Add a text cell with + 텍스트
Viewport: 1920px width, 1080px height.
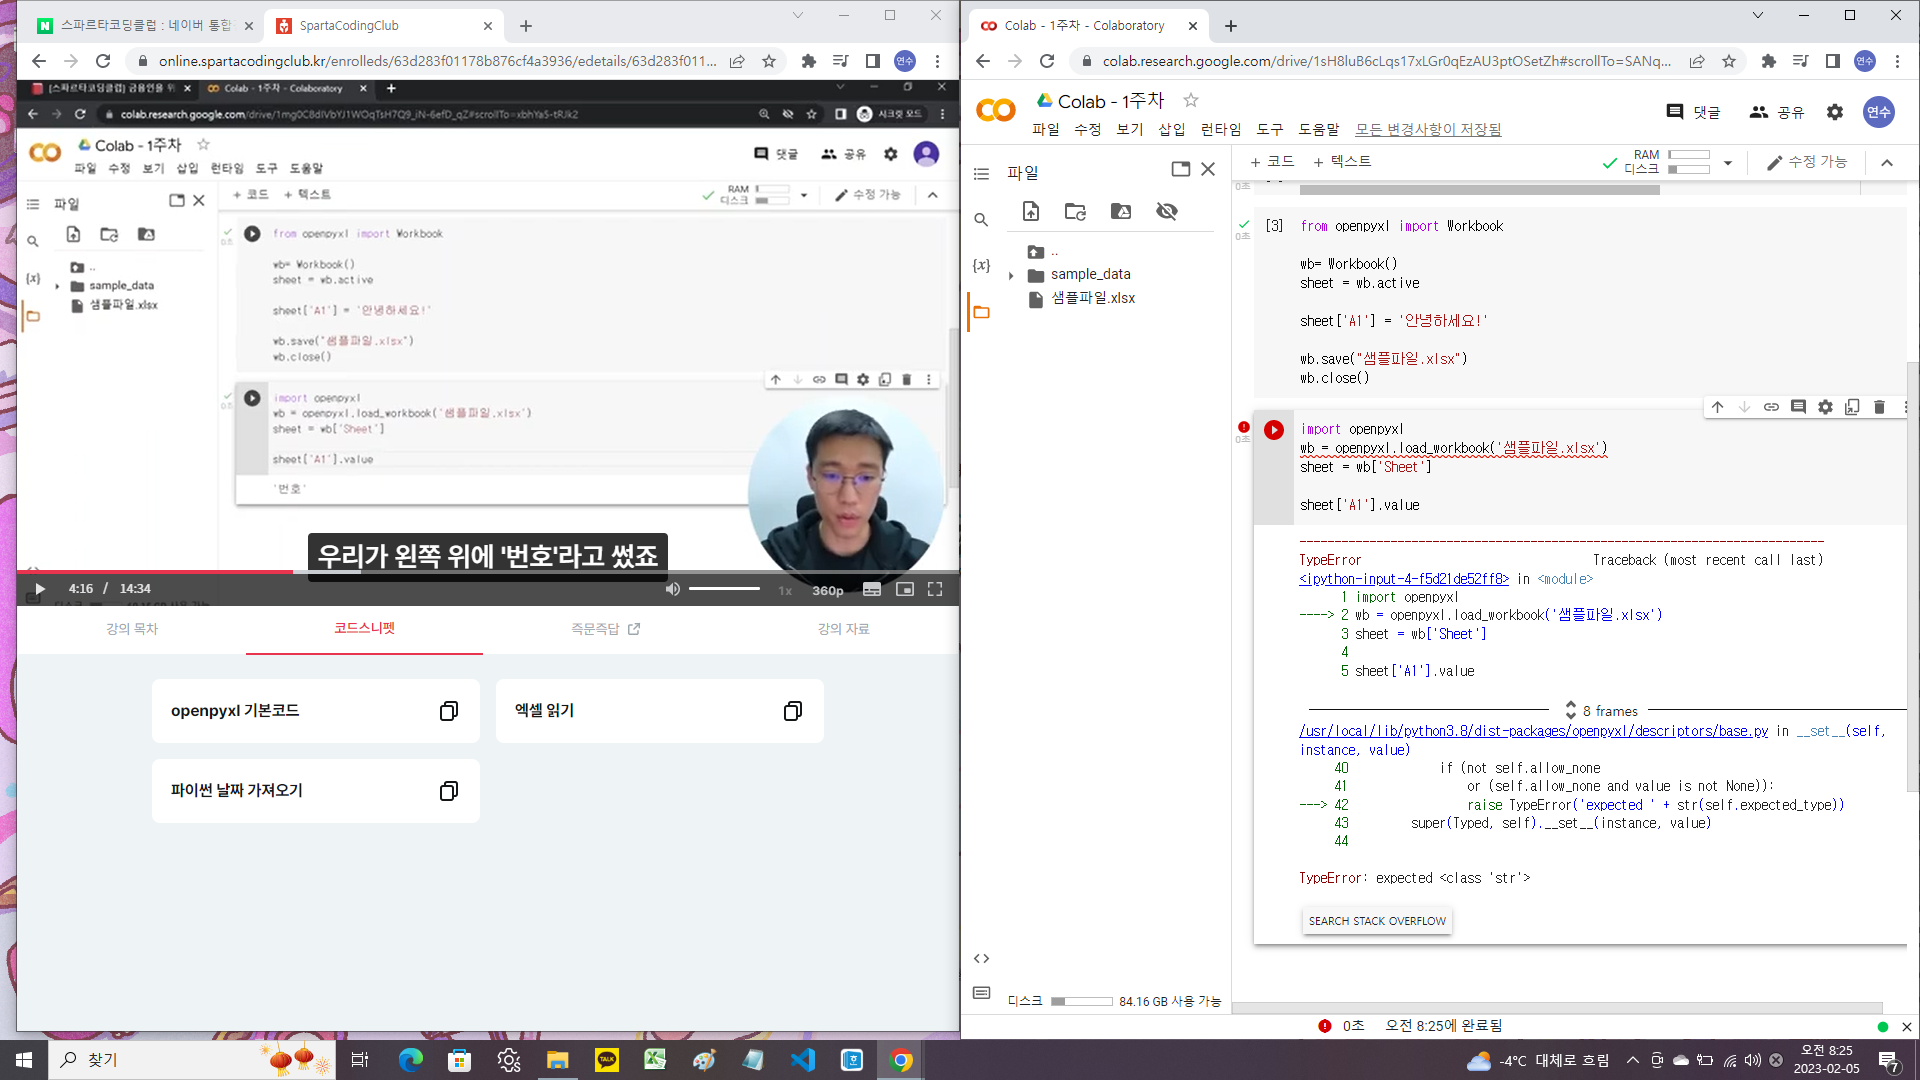click(1341, 161)
